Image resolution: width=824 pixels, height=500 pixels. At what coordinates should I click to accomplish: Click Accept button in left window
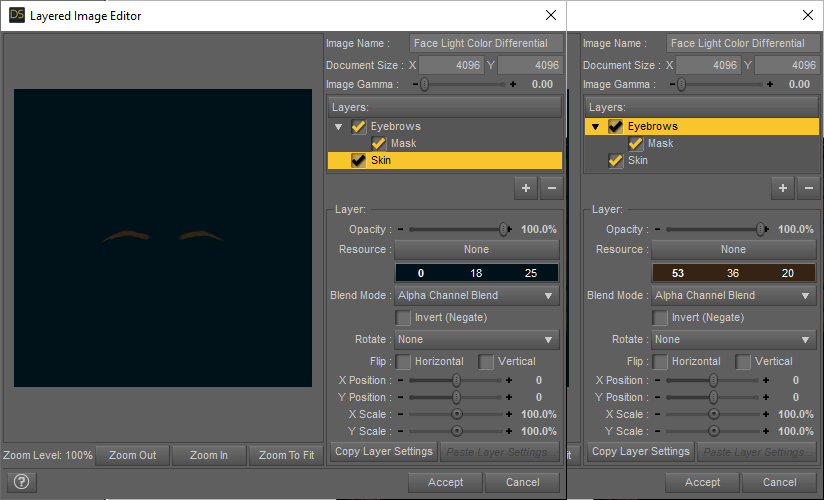coord(446,482)
